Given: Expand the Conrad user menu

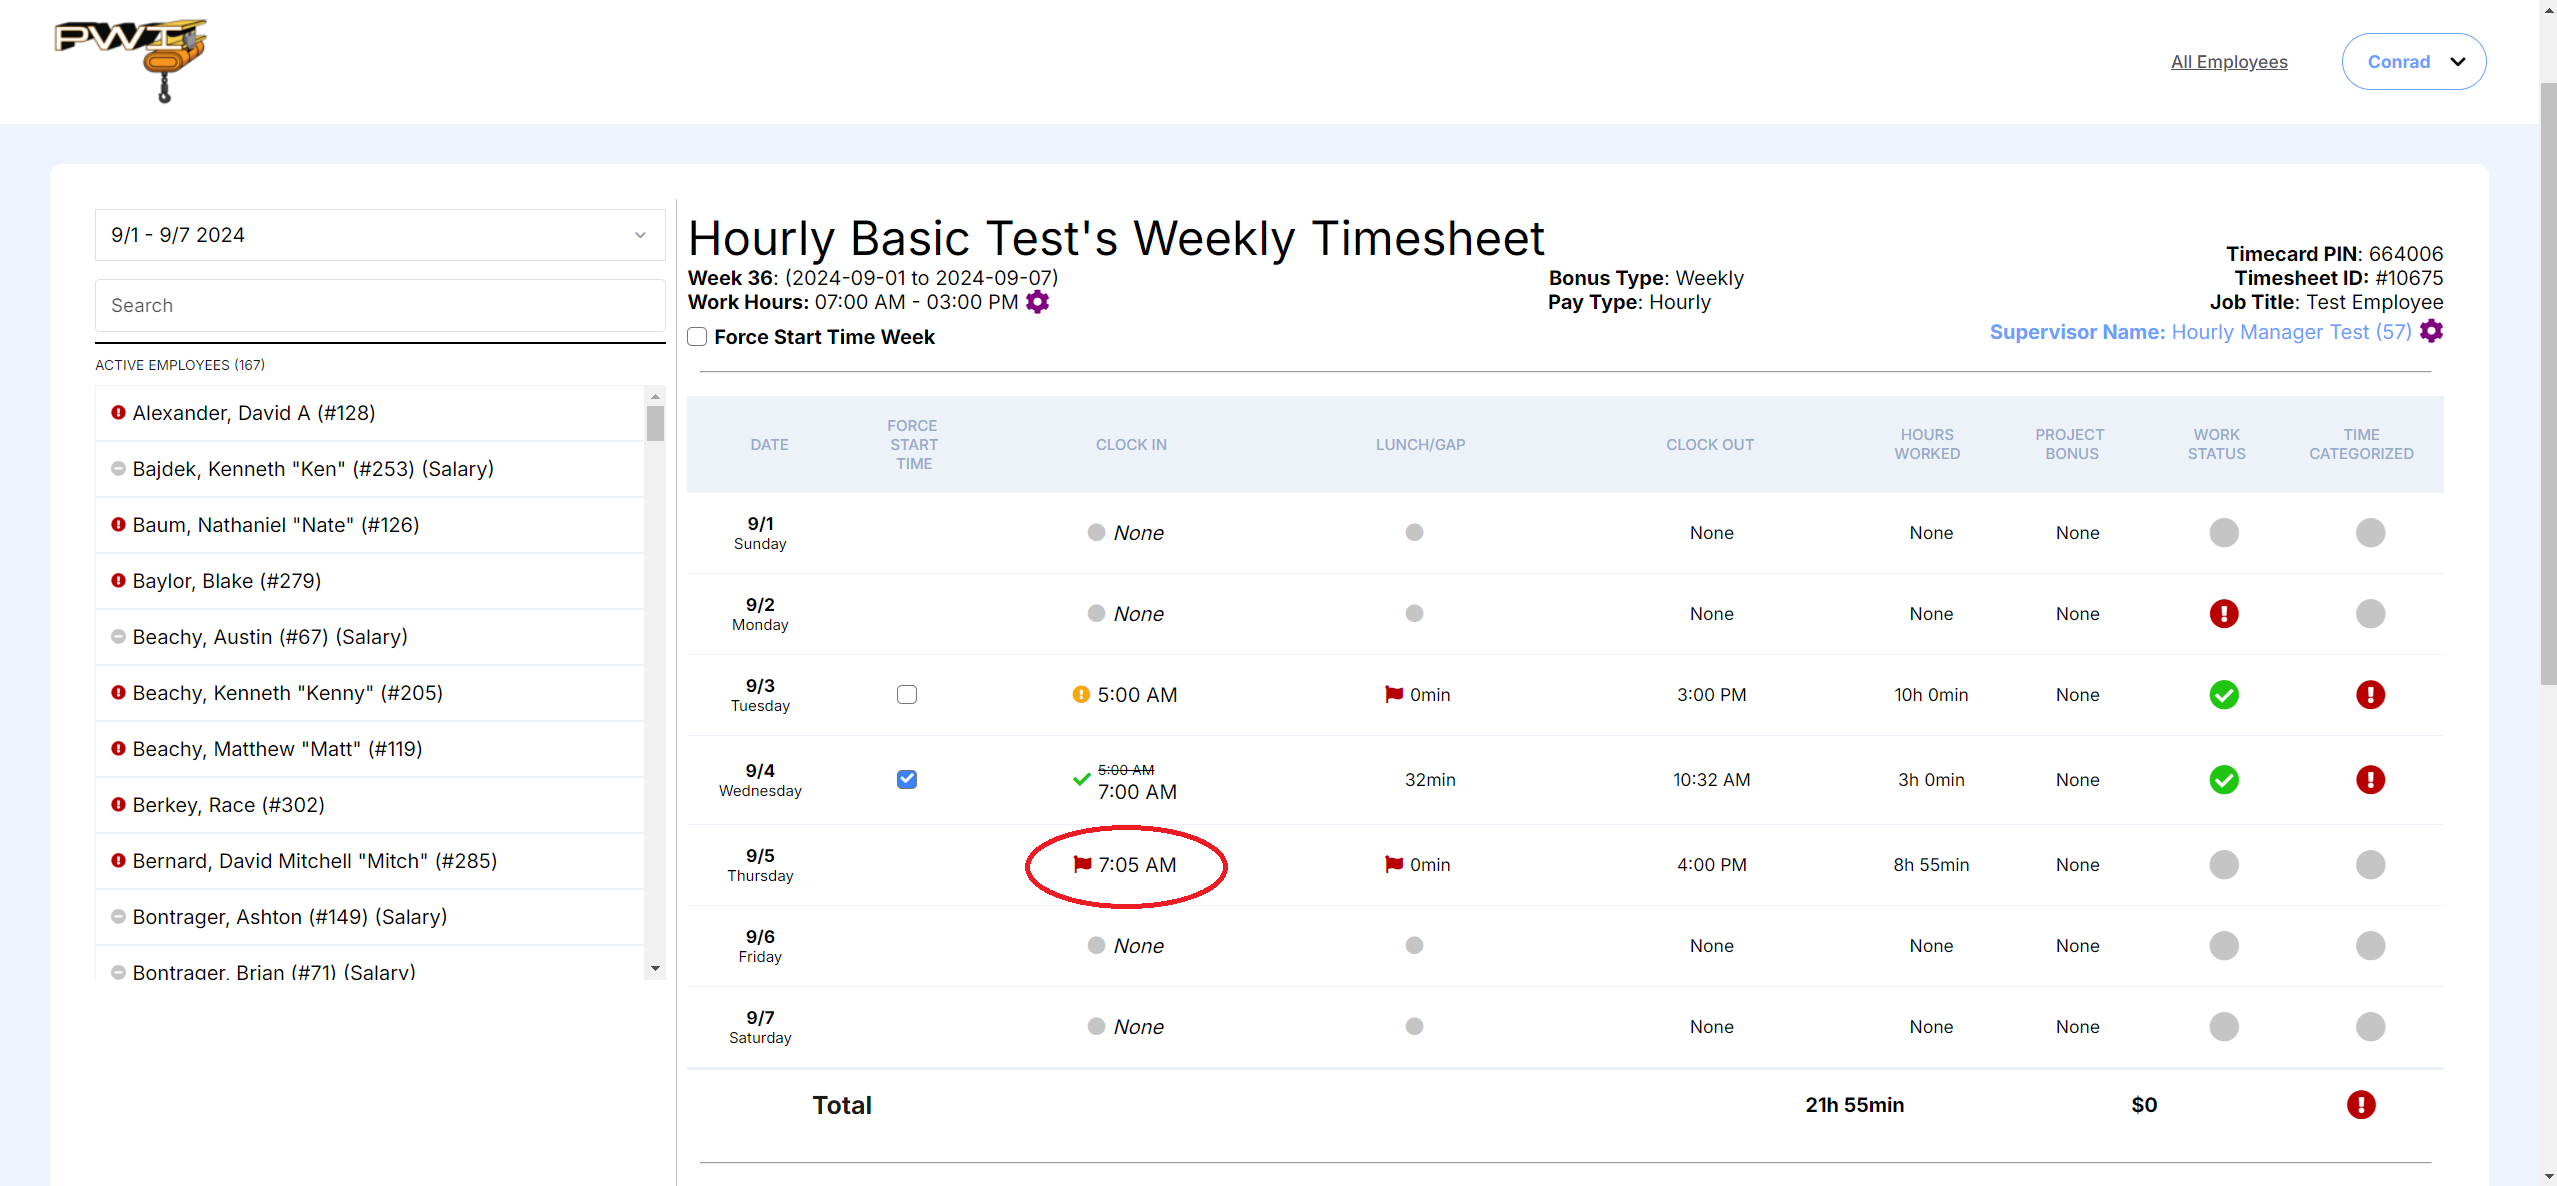Looking at the screenshot, I should click(2413, 62).
